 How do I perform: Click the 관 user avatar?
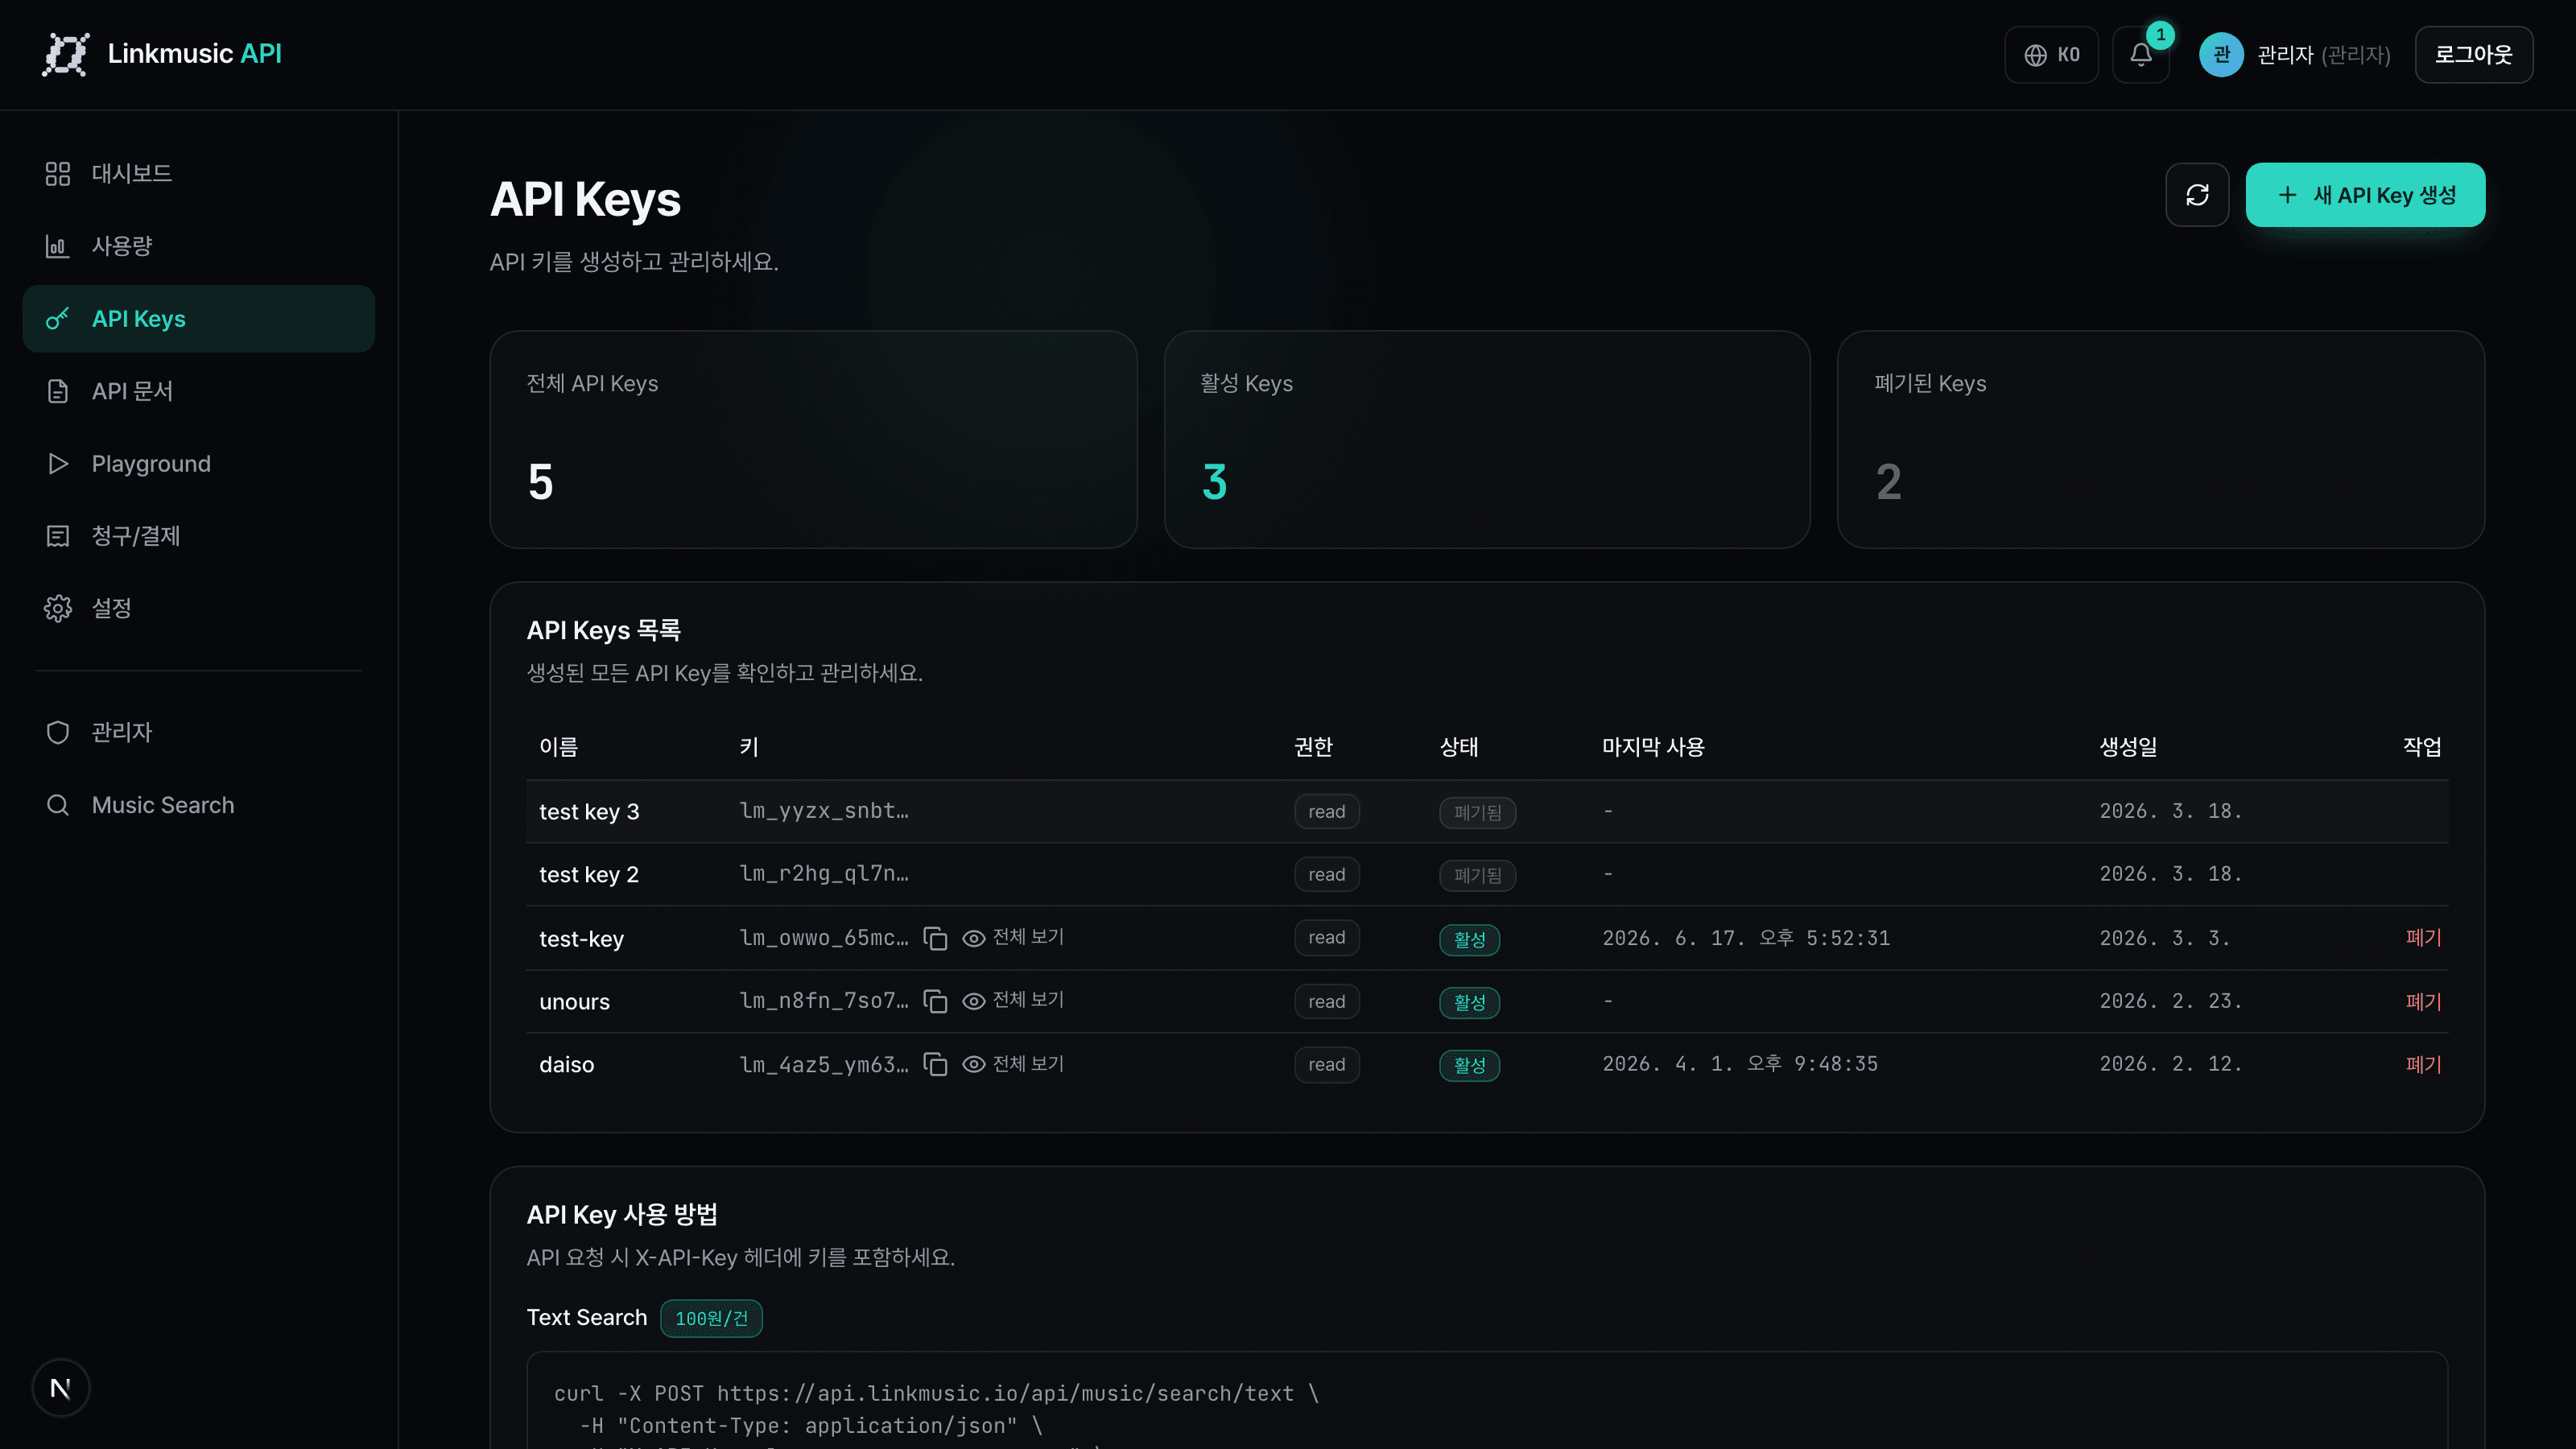coord(2221,54)
